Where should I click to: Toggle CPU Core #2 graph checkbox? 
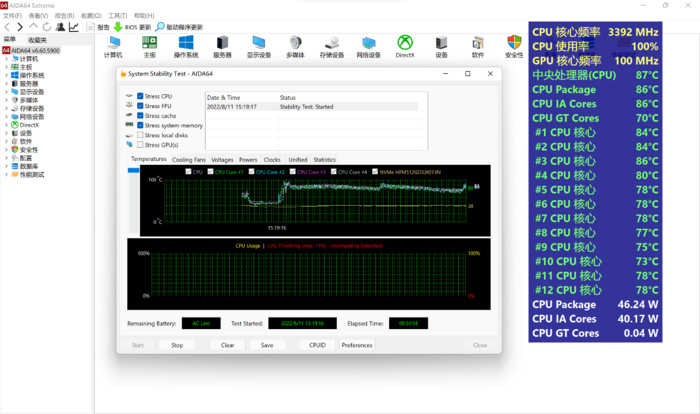click(x=251, y=171)
